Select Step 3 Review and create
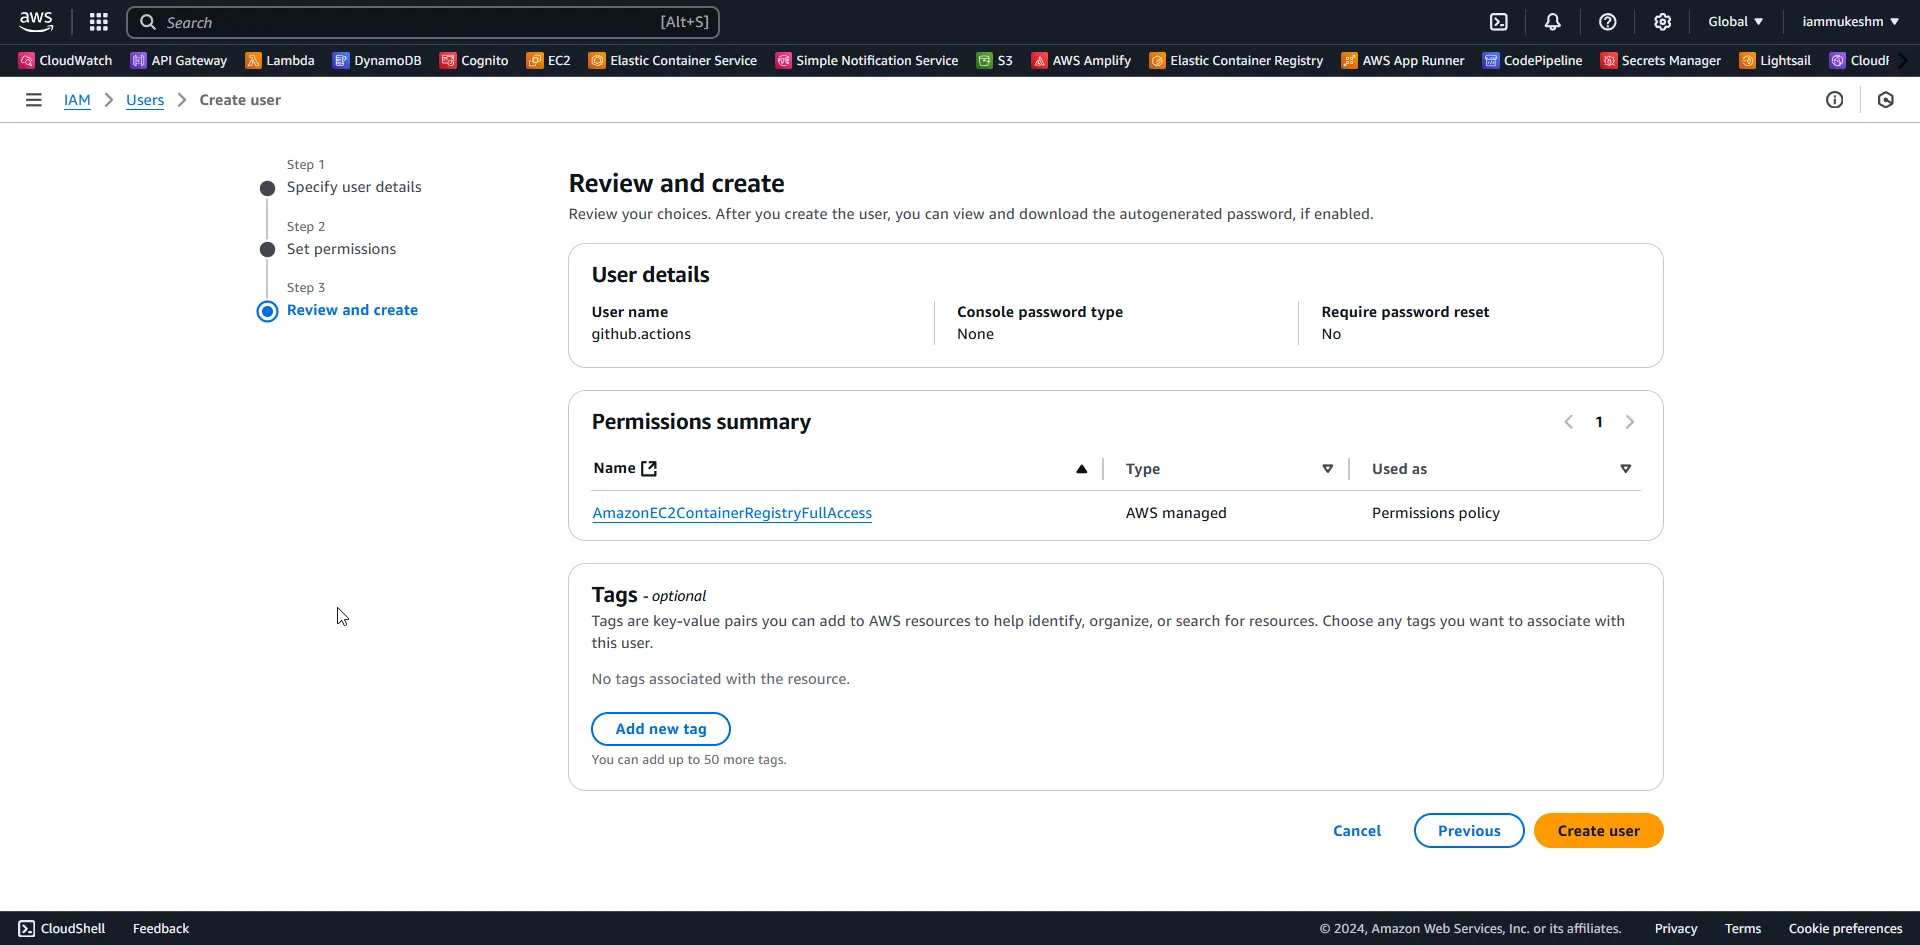This screenshot has height=945, width=1920. [351, 310]
